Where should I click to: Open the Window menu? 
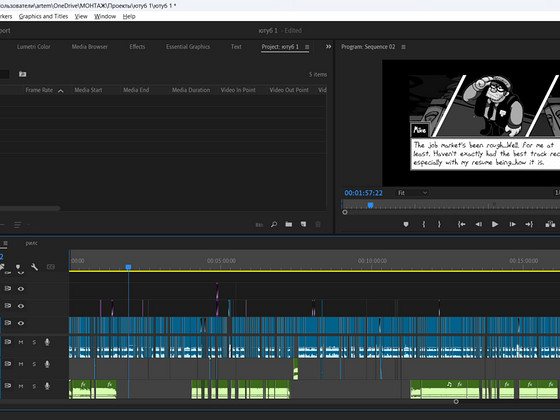point(105,16)
